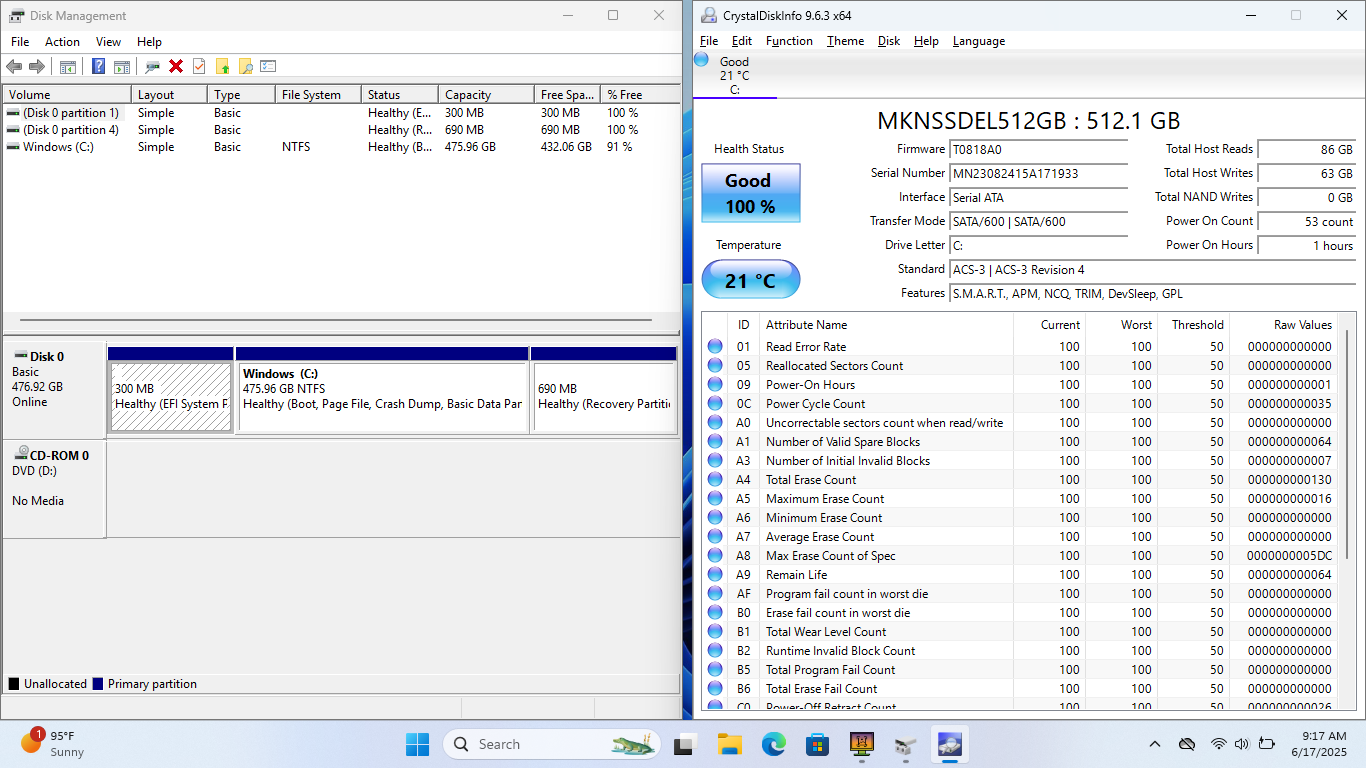This screenshot has width=1366, height=768.
Task: Click the drive-with-magnifier rescan toolbar icon
Action: click(x=152, y=67)
